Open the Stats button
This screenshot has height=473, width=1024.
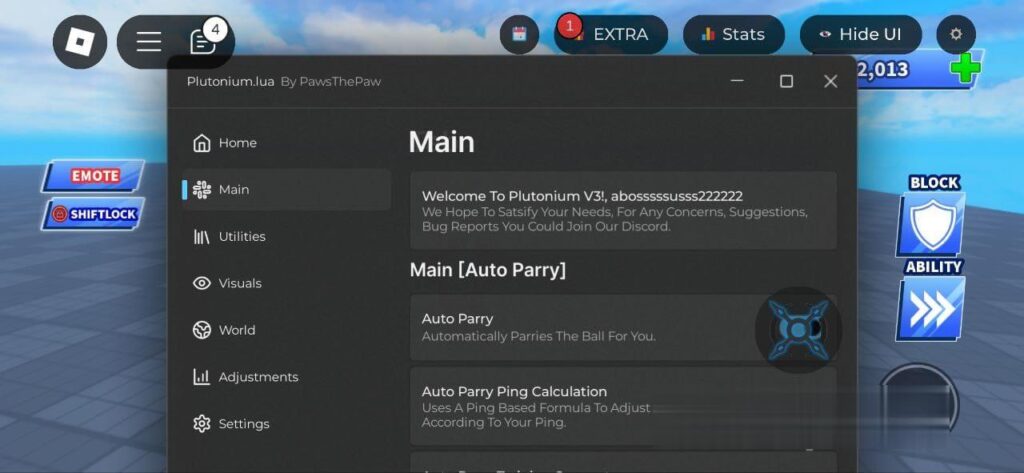(733, 34)
